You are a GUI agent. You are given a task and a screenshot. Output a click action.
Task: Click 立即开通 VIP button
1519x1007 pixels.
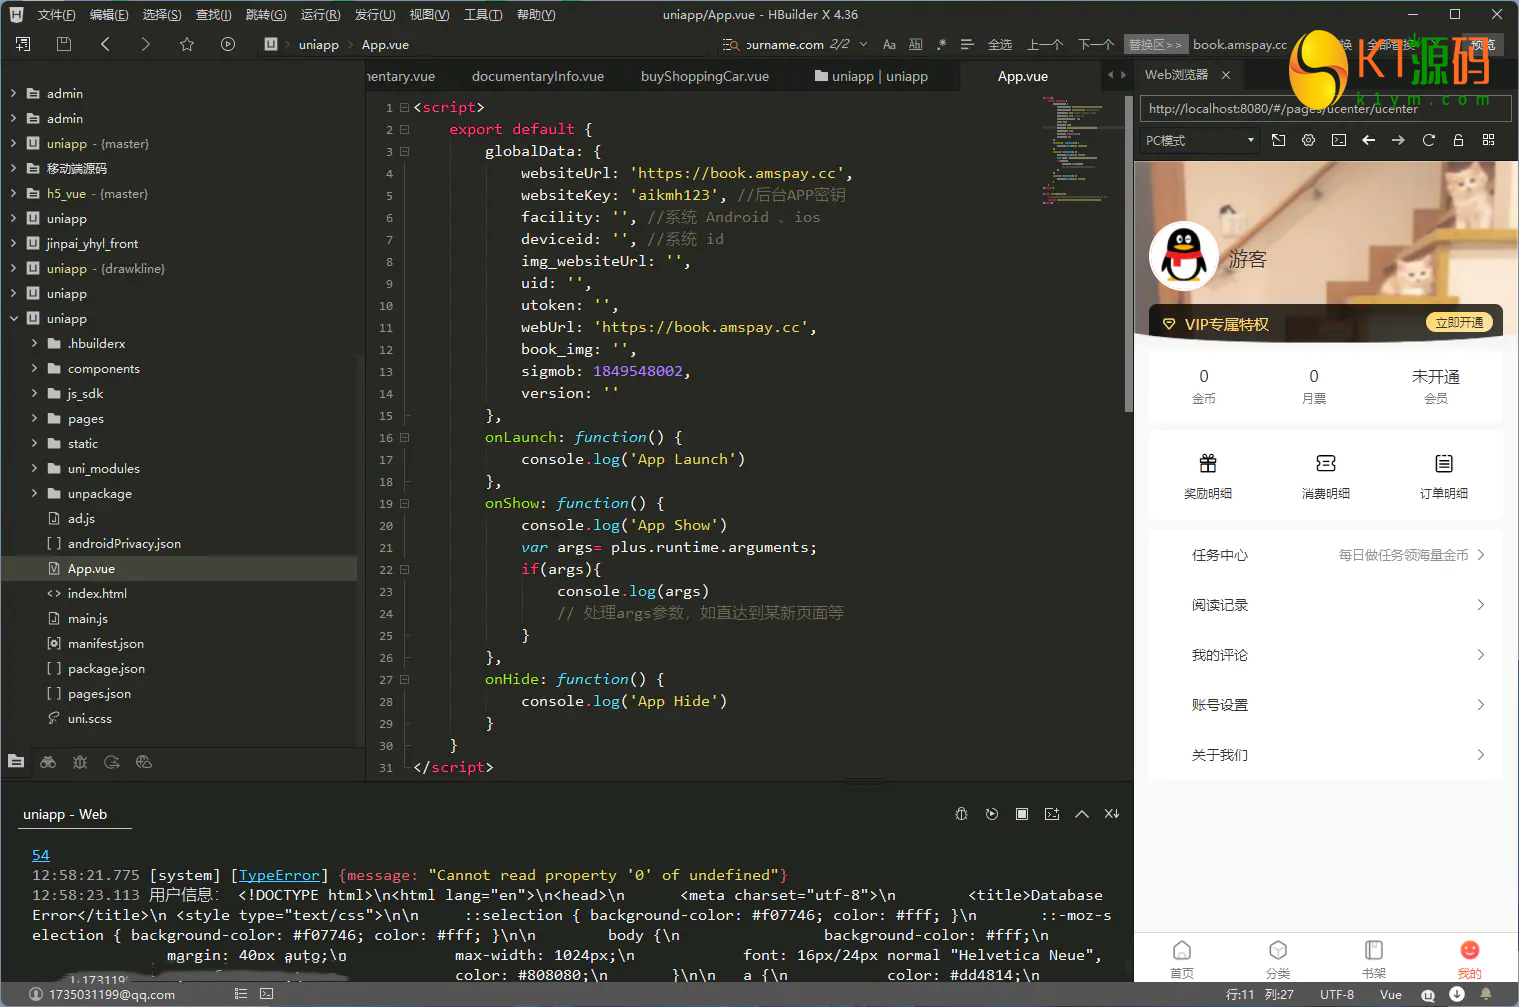[1458, 322]
